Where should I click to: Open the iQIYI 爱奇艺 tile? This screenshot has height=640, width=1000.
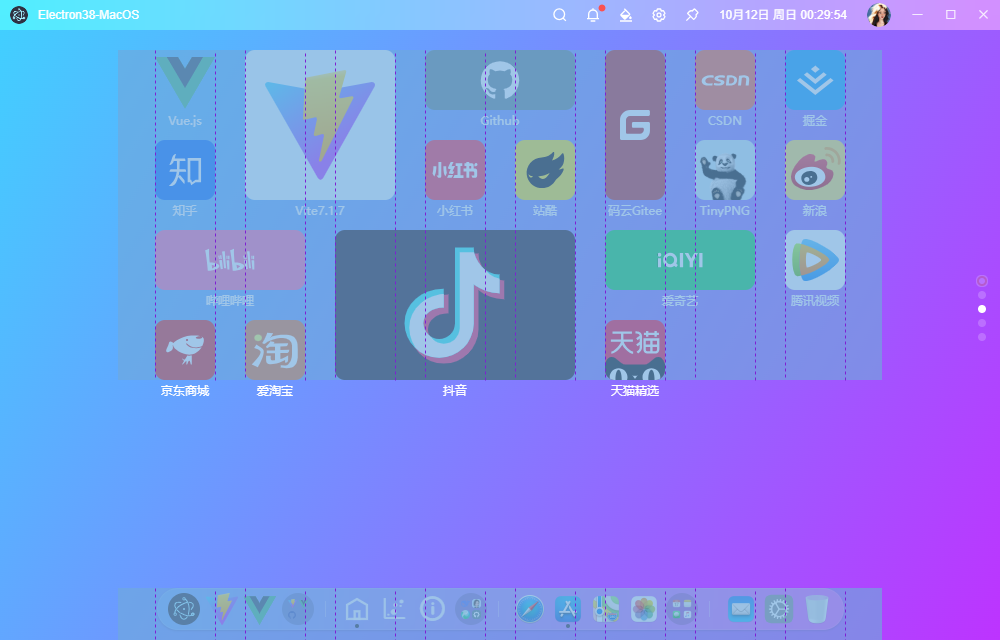[680, 260]
